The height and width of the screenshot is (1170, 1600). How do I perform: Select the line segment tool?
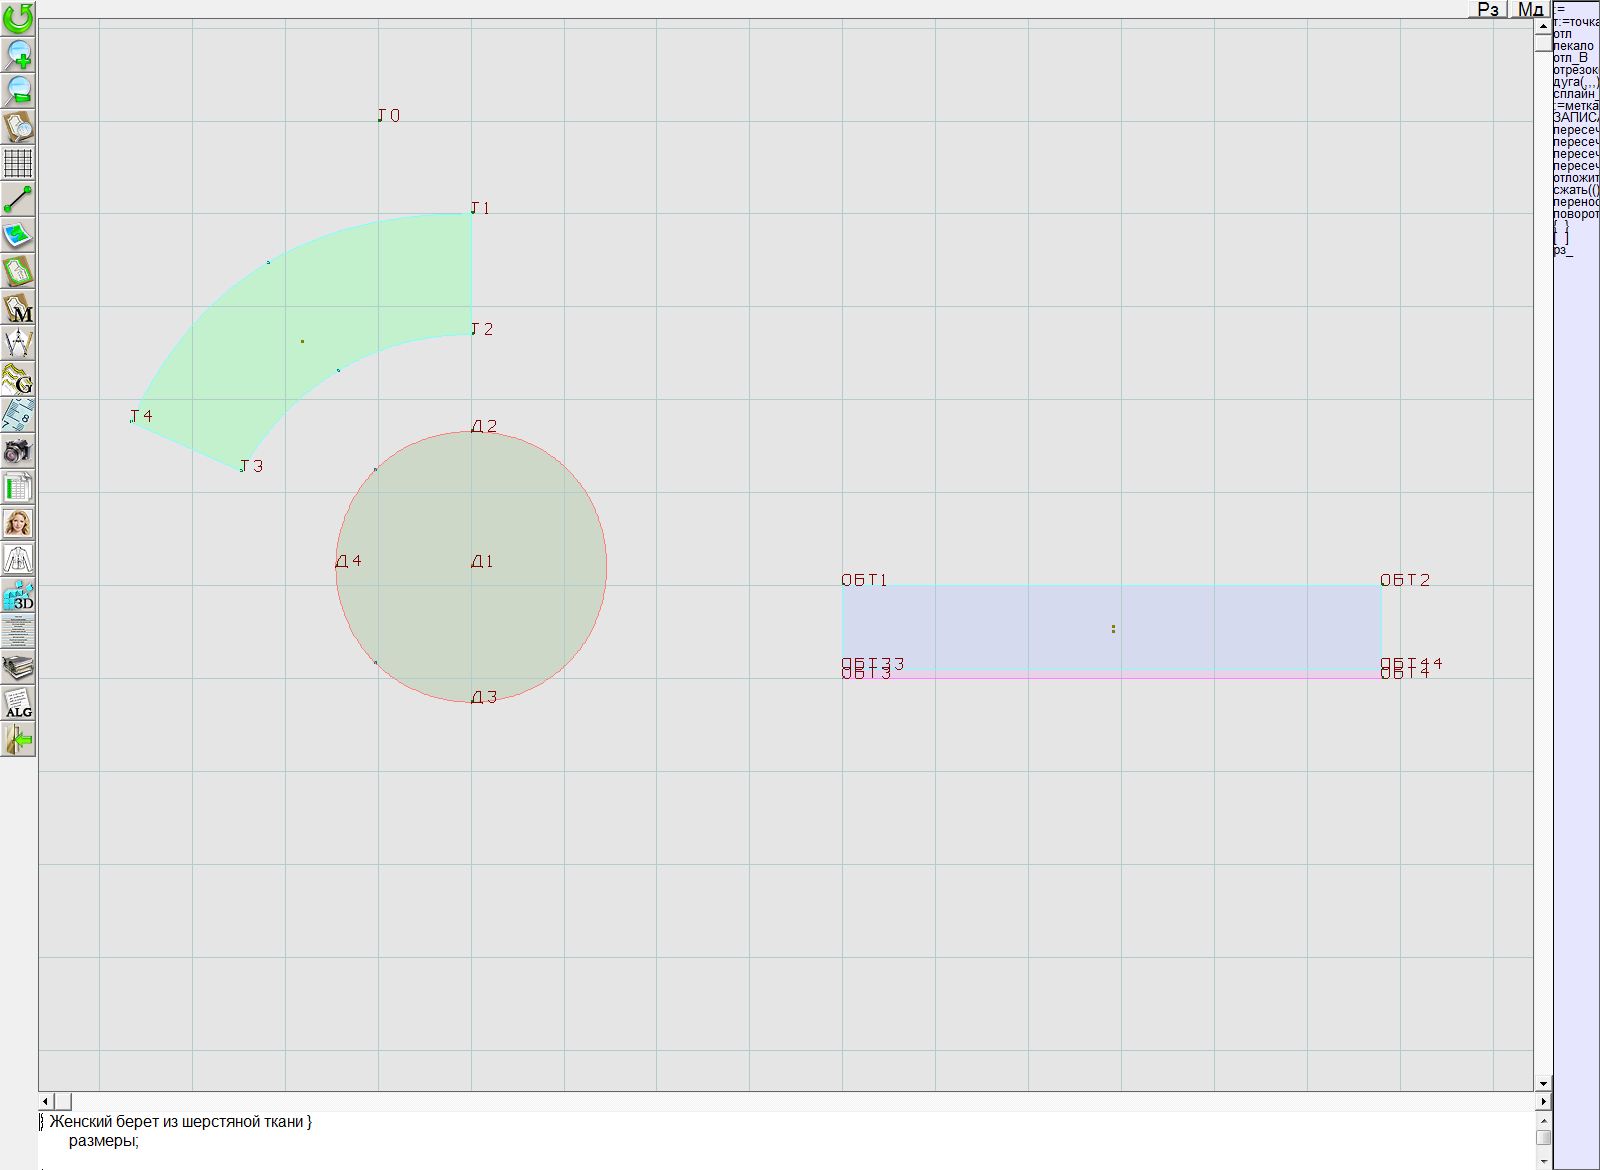tap(18, 199)
